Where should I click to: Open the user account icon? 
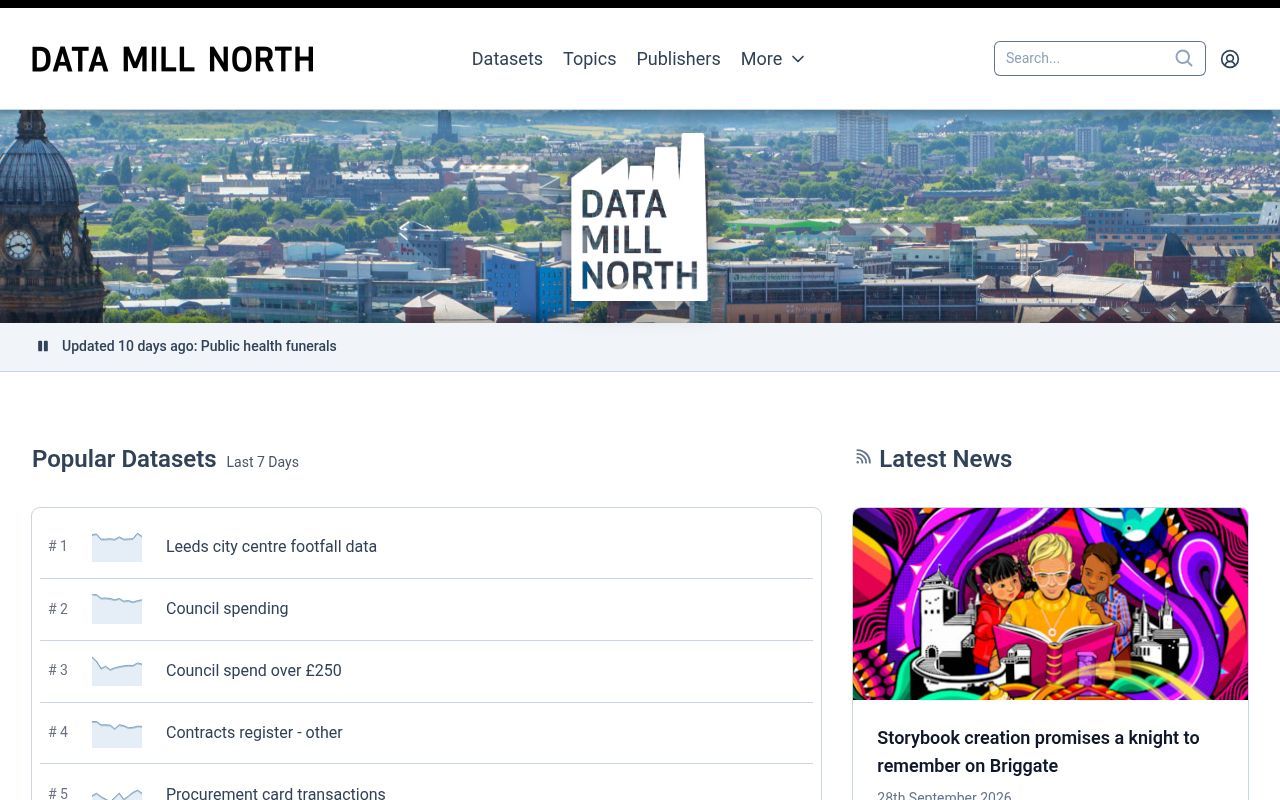(x=1230, y=59)
